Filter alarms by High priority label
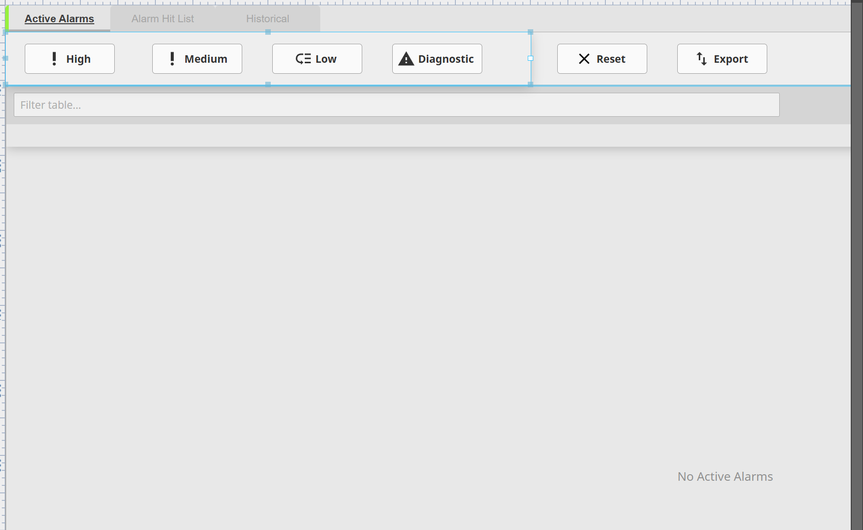The height and width of the screenshot is (530, 863). [78, 59]
